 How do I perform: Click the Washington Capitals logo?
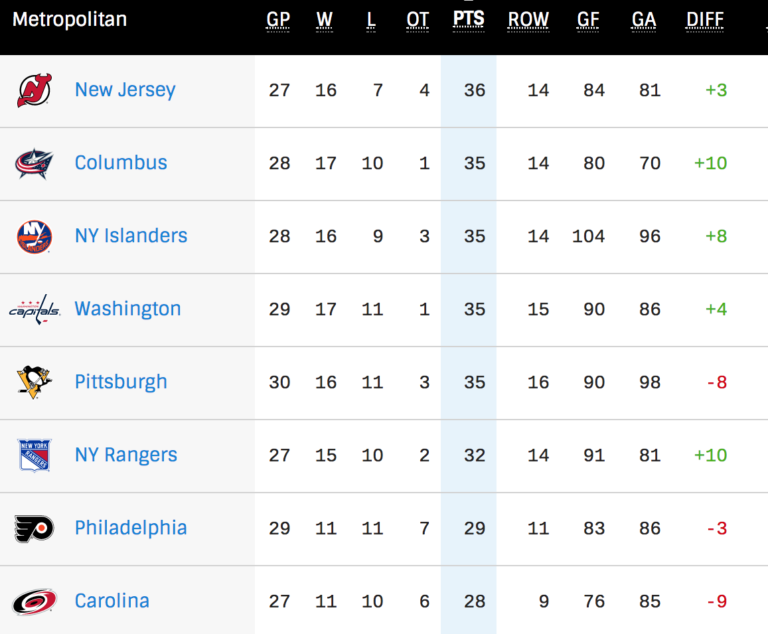tap(35, 309)
